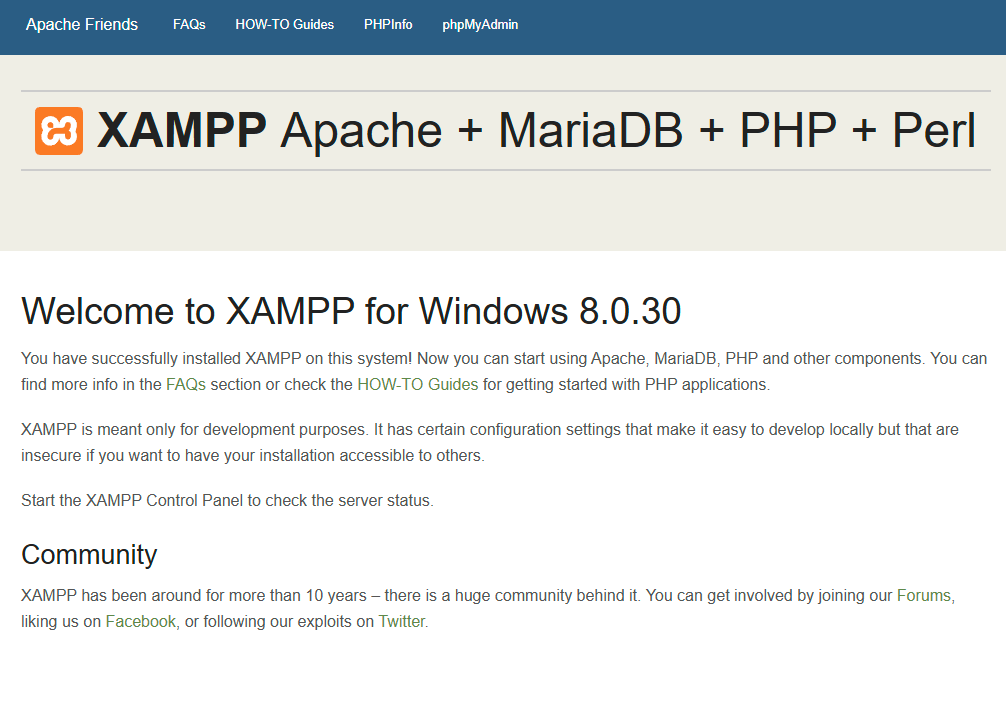Open the Twitter link

pos(401,621)
